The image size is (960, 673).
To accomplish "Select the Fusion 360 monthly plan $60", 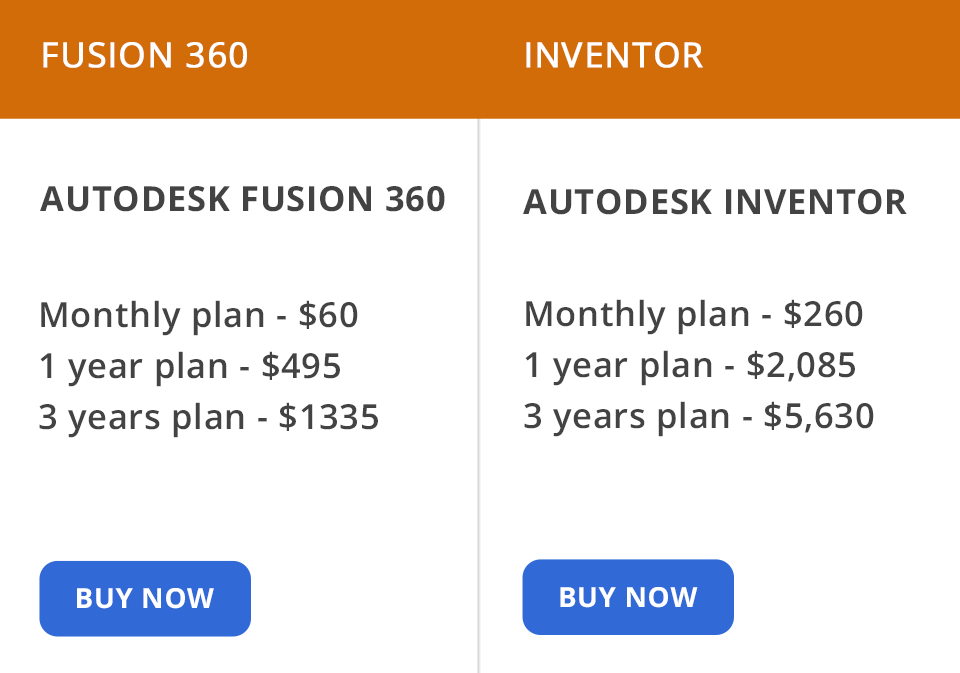I will click(198, 314).
